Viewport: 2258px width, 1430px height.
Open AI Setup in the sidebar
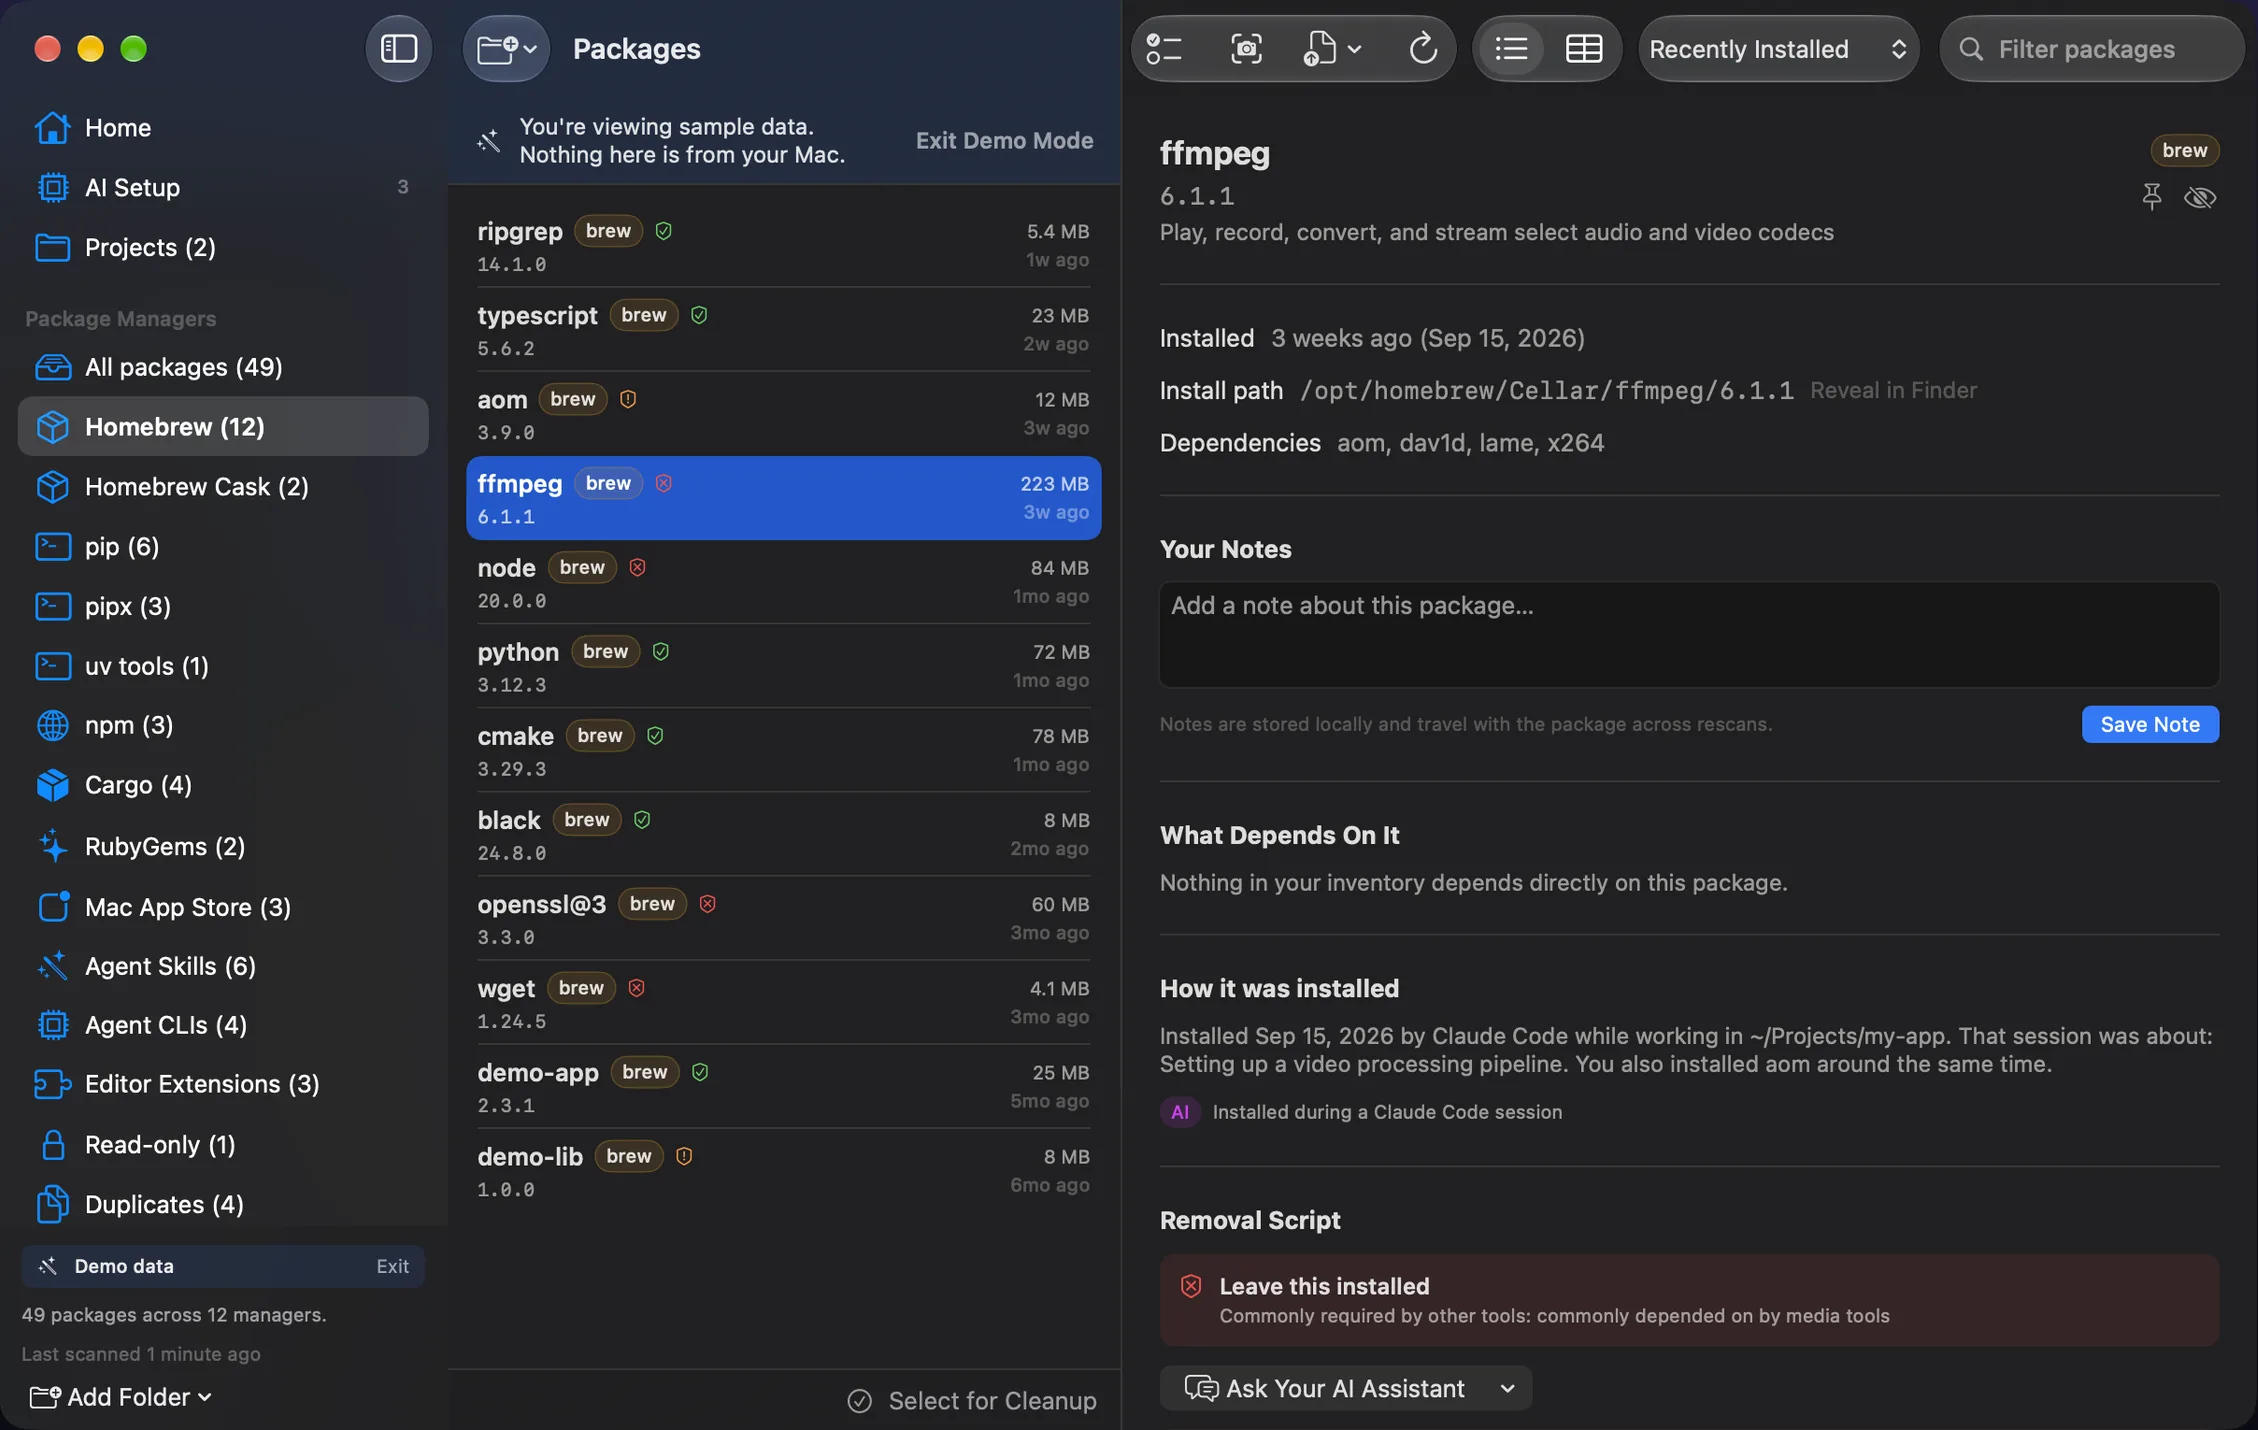[x=223, y=187]
